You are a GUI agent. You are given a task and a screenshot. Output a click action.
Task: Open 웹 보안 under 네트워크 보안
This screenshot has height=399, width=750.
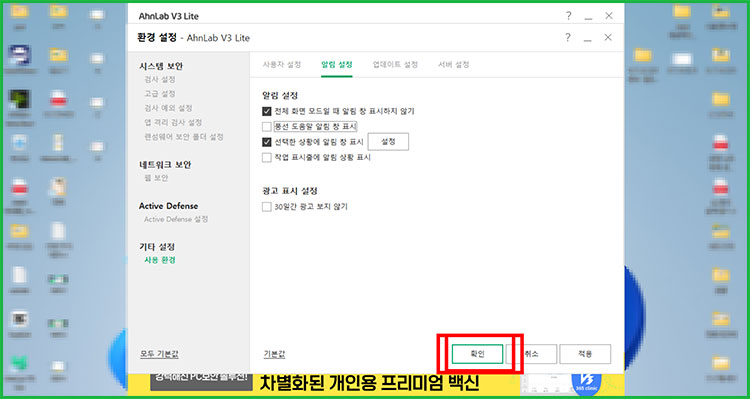pyautogui.click(x=156, y=178)
